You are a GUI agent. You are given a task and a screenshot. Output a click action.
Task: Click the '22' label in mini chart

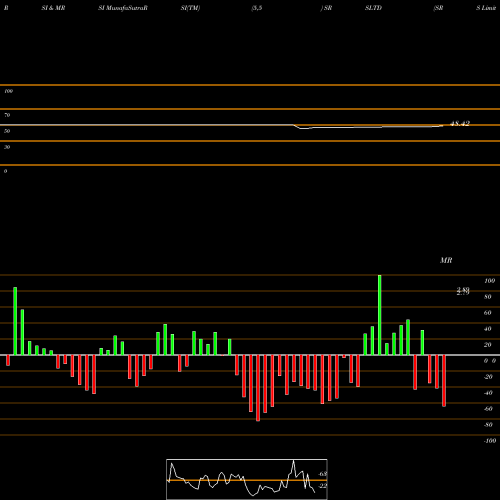[323, 486]
